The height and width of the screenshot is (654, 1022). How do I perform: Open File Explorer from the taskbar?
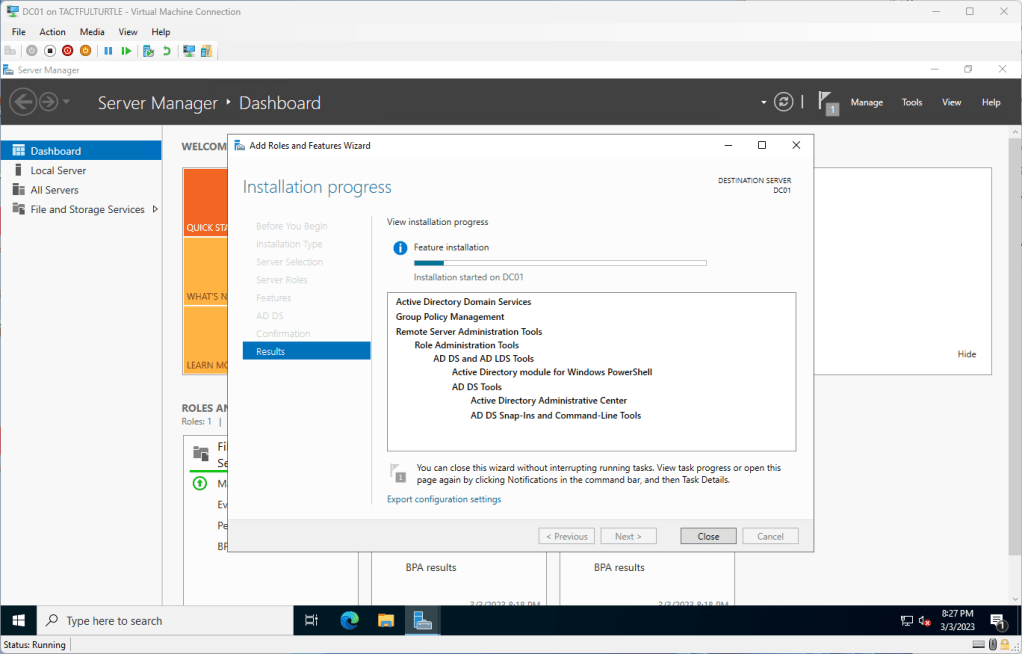(x=386, y=620)
